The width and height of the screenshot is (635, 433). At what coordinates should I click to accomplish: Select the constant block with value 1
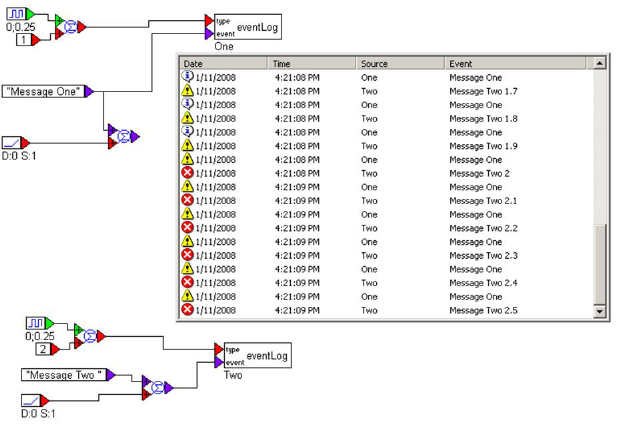[24, 40]
